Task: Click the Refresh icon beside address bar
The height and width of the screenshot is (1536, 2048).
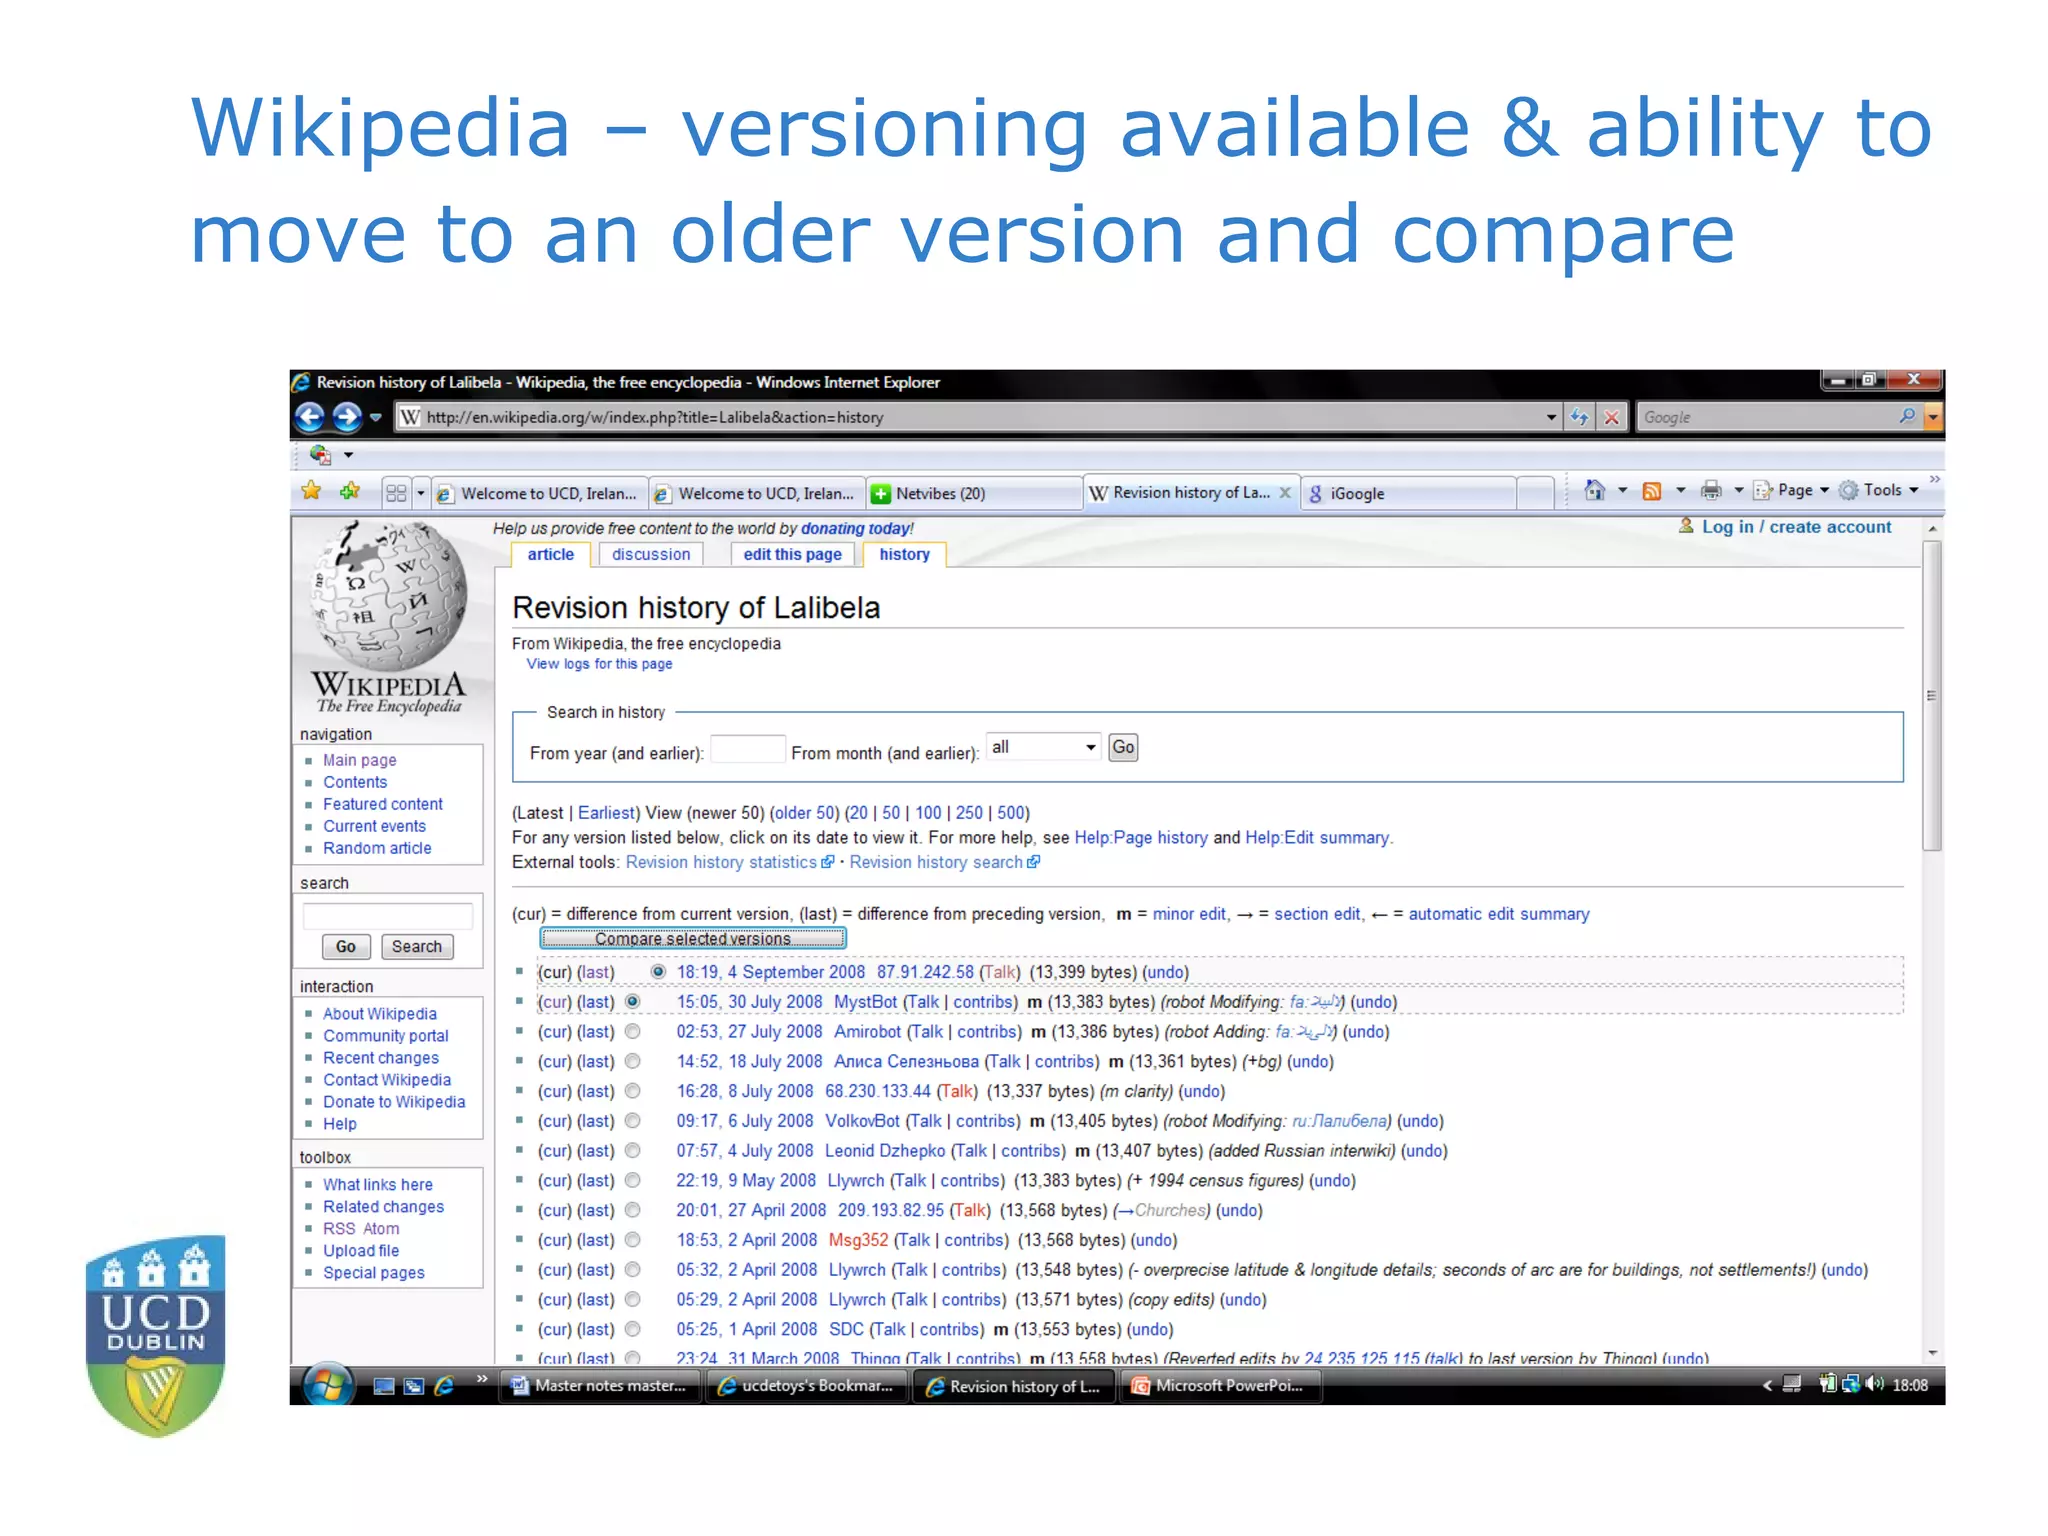Action: 1579,417
